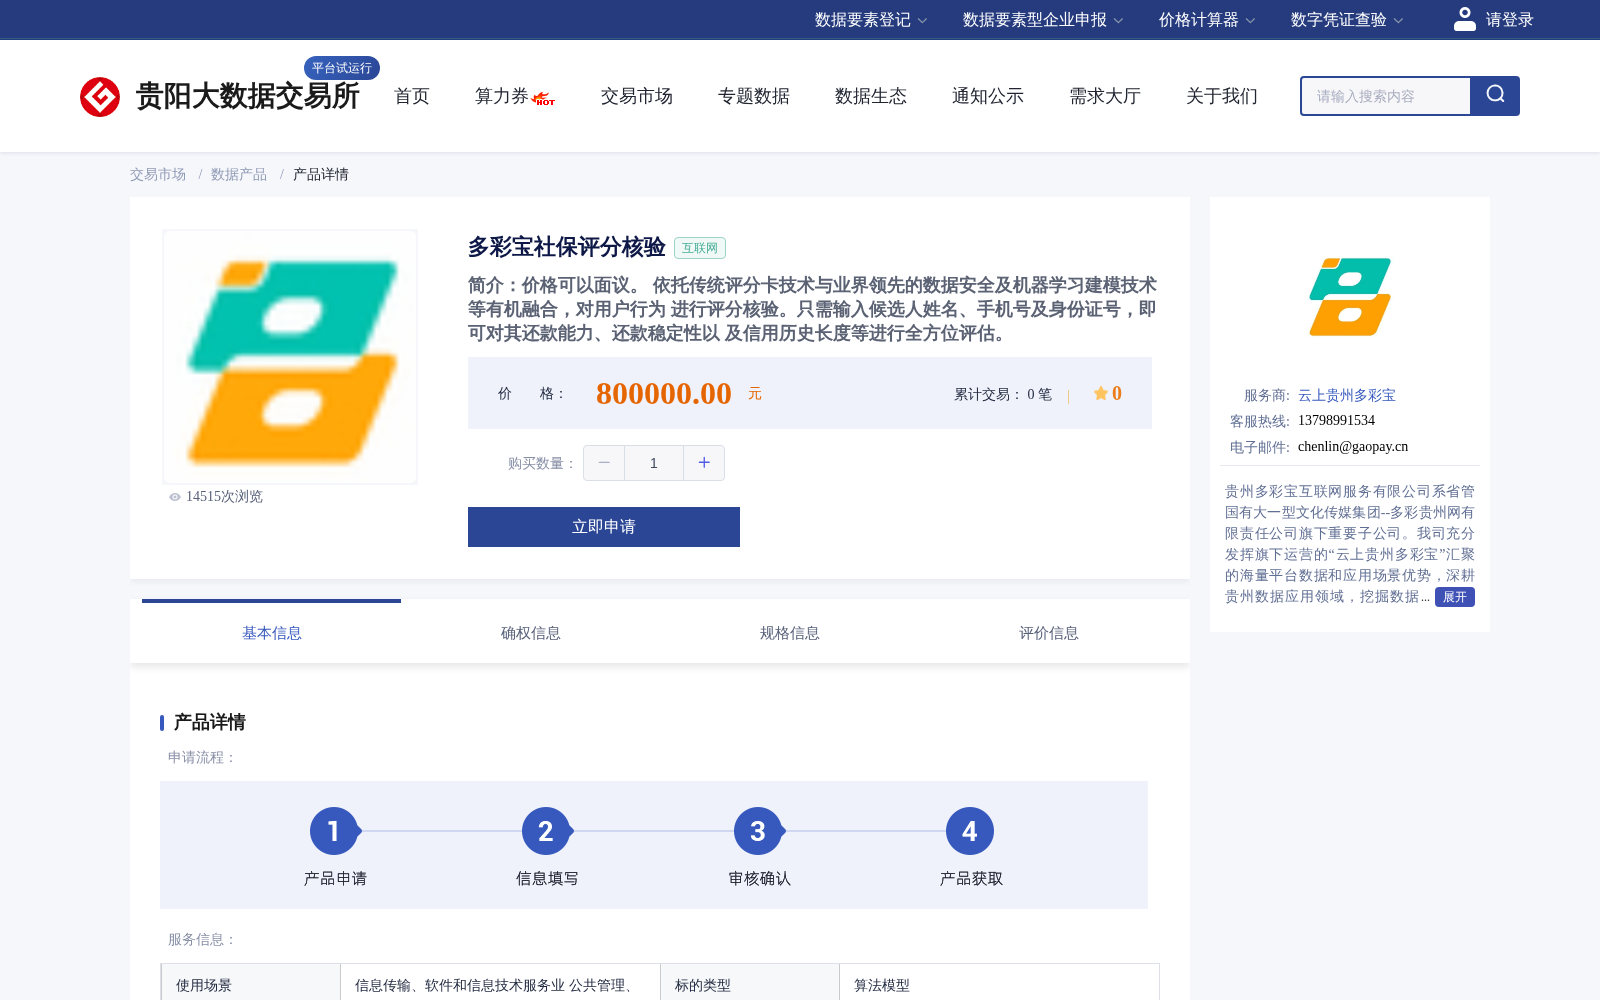
Task: Open 专题数据 in main navigation
Action: pyautogui.click(x=754, y=96)
